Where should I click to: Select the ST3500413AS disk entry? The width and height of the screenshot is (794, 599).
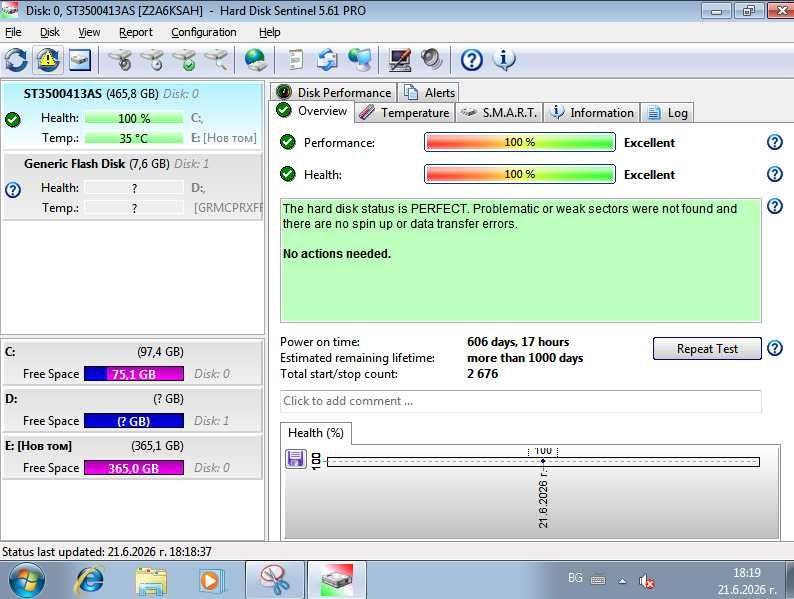(133, 115)
